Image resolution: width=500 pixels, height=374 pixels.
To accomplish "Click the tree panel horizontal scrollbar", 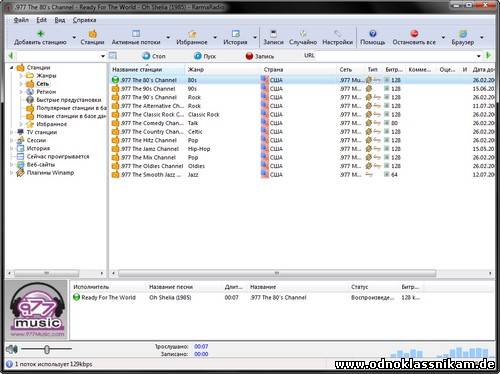I will point(47,274).
